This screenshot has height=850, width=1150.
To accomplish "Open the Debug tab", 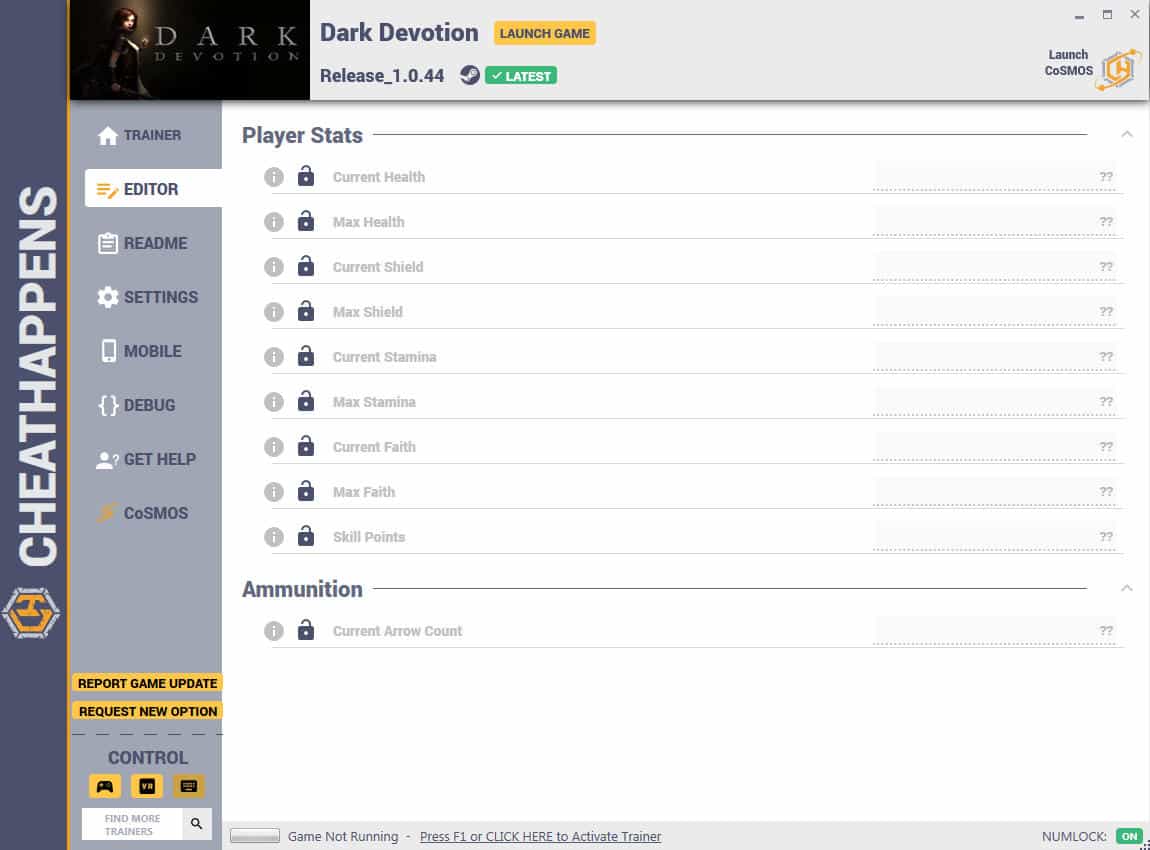I will (x=137, y=405).
